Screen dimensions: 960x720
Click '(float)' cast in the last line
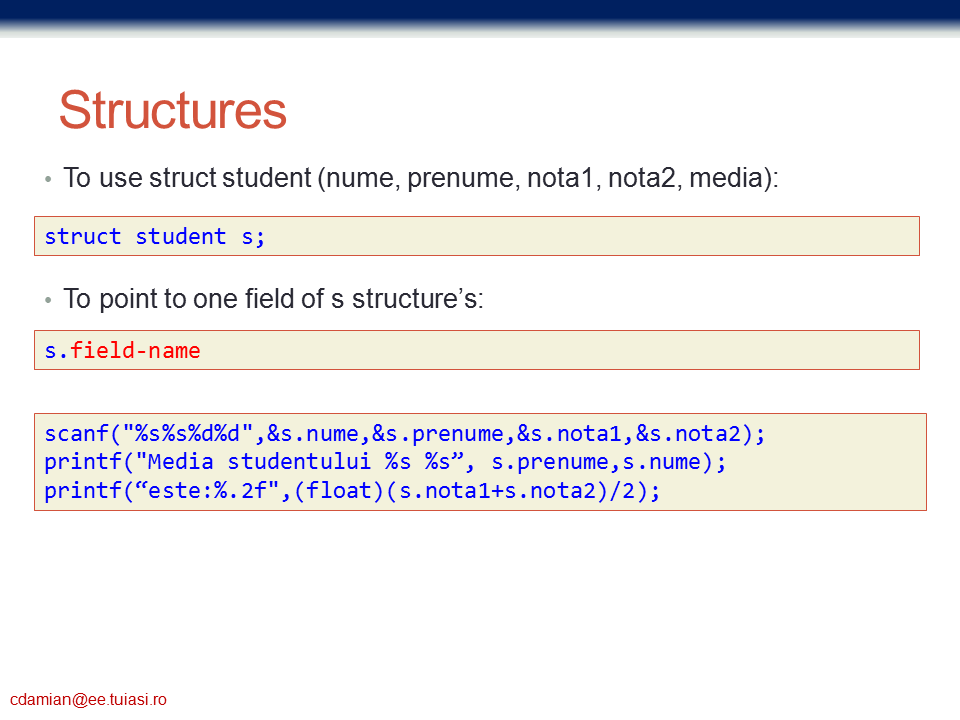(x=340, y=491)
